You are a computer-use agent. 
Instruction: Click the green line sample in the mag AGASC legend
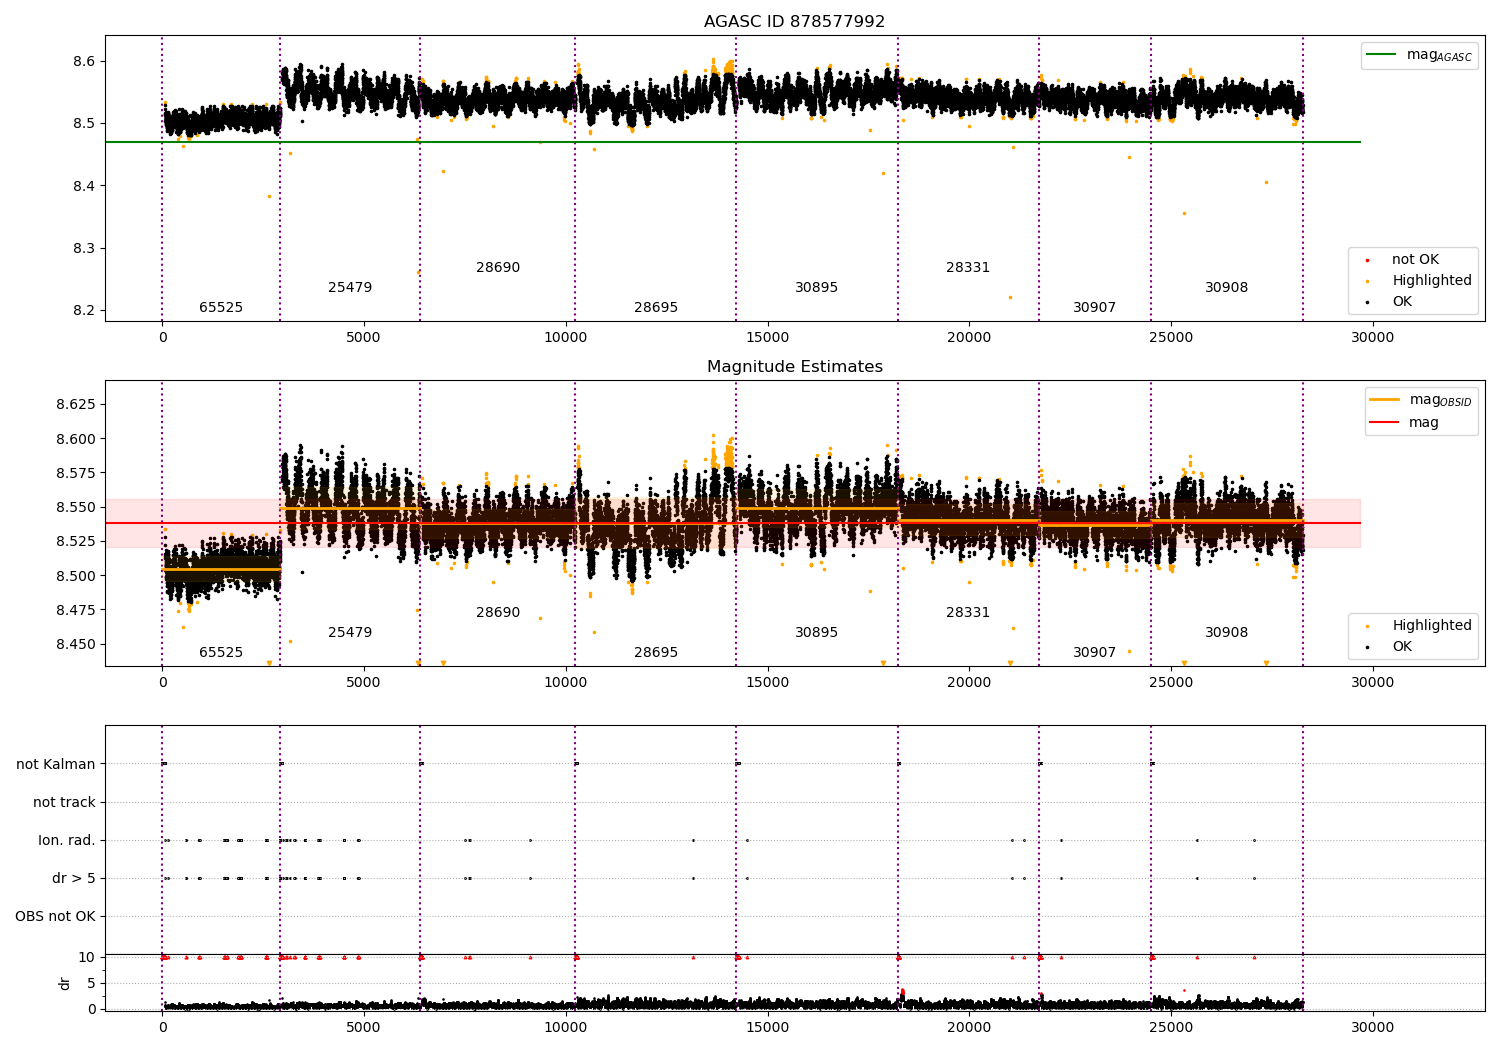(1382, 55)
